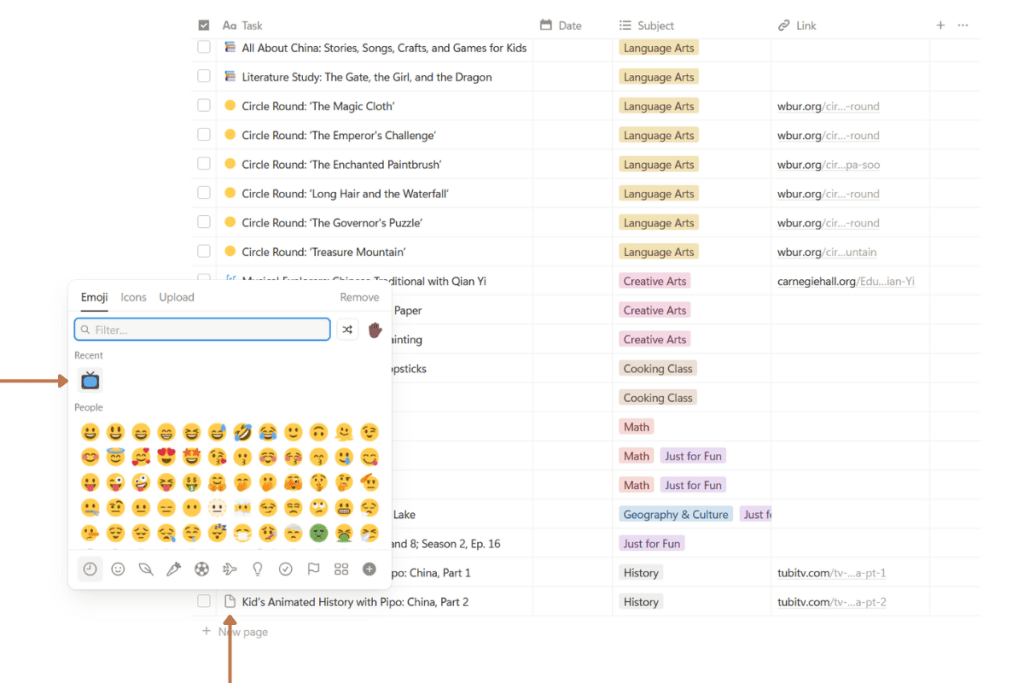This screenshot has height=683, width=1024.
Task: Switch to the Icons tab
Action: pyautogui.click(x=133, y=297)
